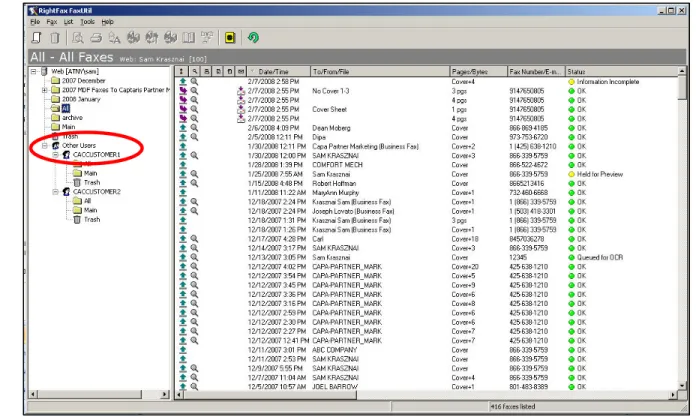Click the purple received arrow on Cover Sheet row
Image resolution: width=696 pixels, height=417 pixels.
[183, 109]
